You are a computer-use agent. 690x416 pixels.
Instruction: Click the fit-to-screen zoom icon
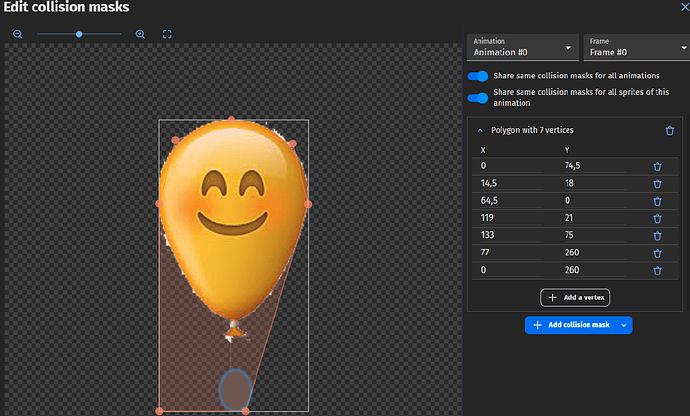point(167,34)
